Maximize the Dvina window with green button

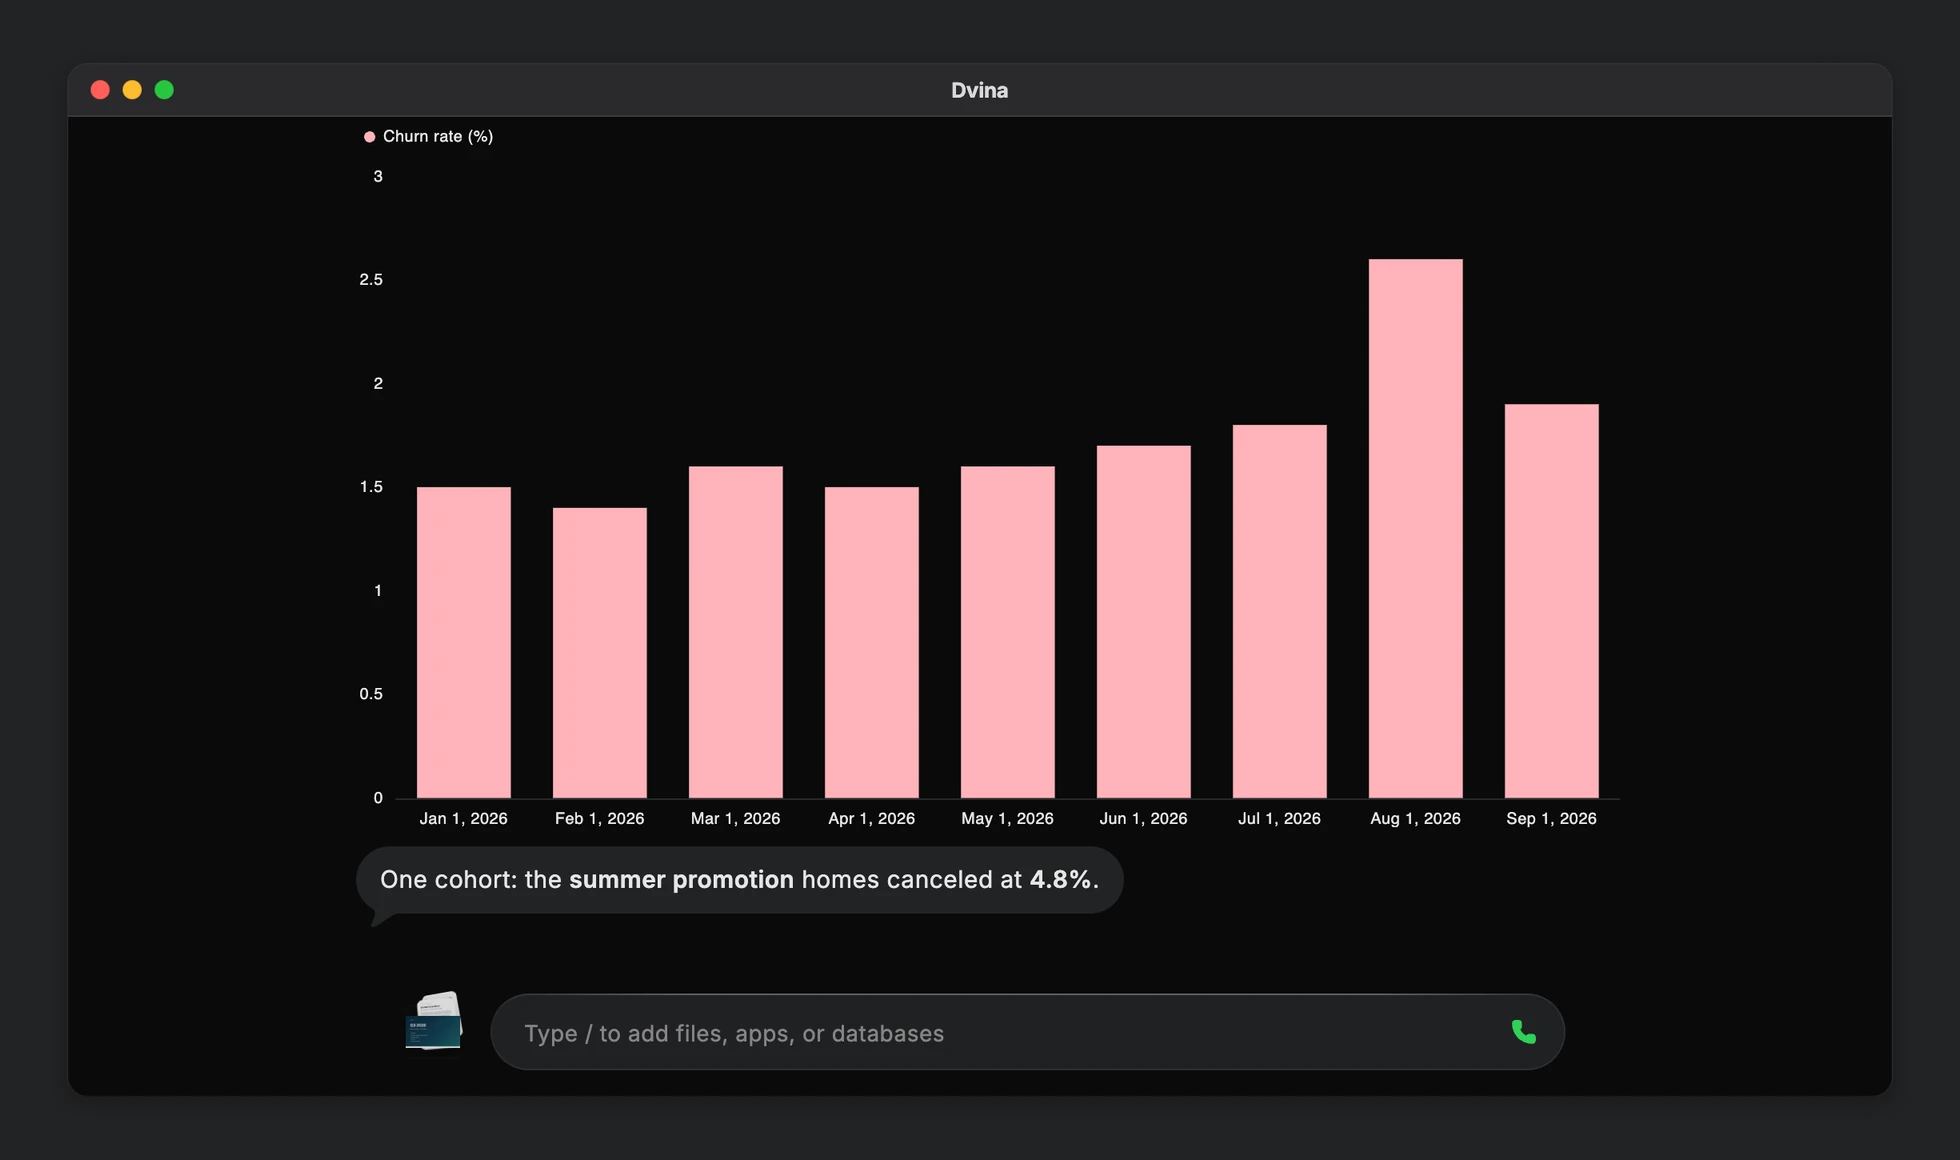click(164, 90)
